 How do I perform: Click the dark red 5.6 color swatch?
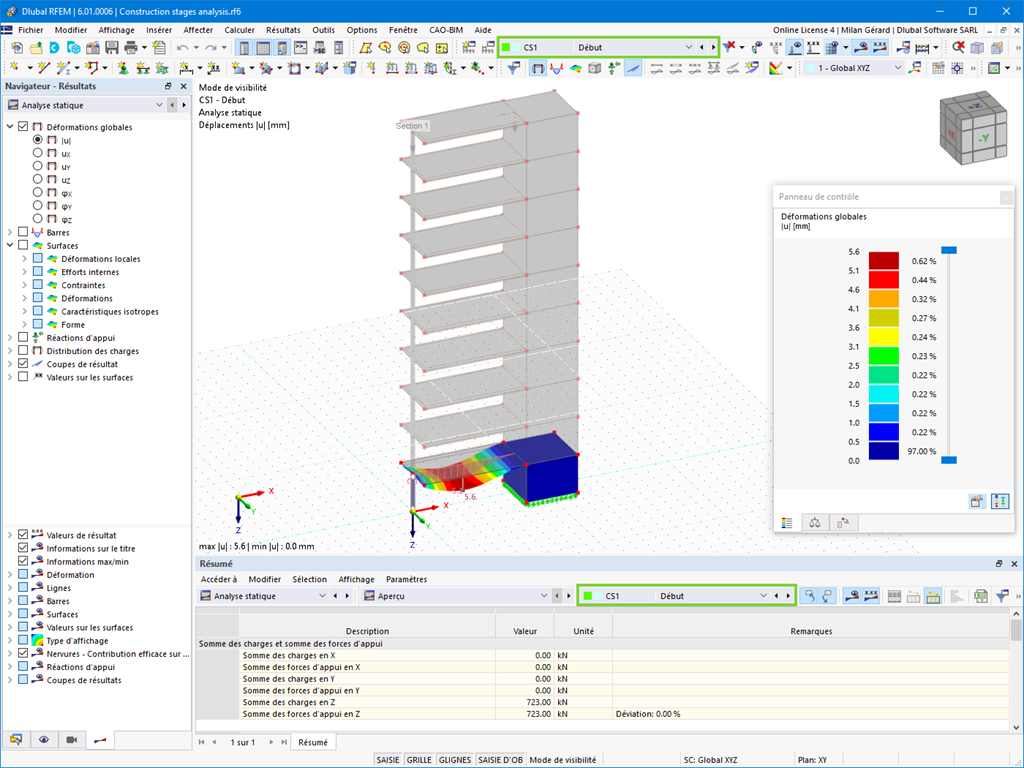884,261
